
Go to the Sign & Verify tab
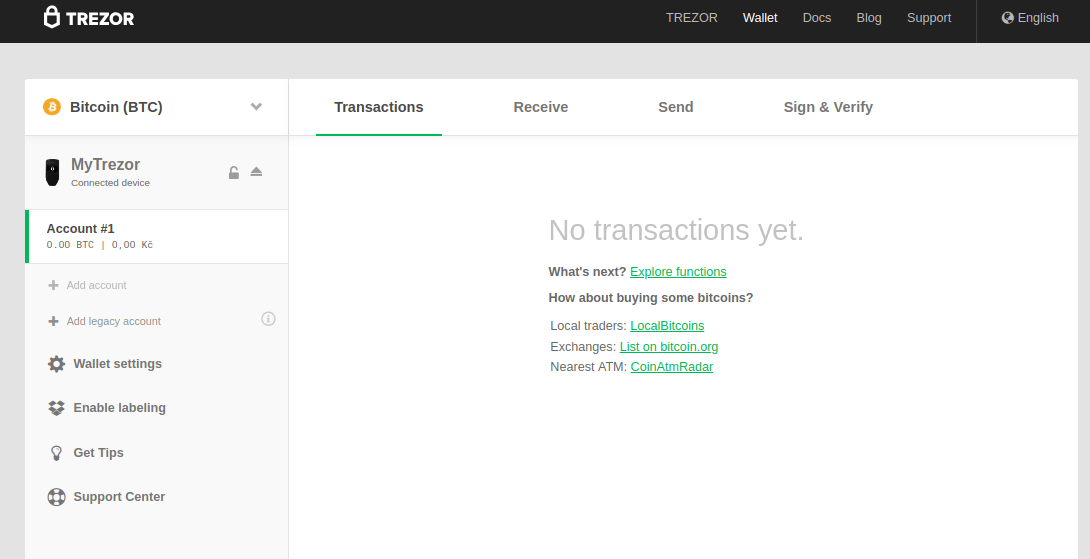[x=828, y=107]
